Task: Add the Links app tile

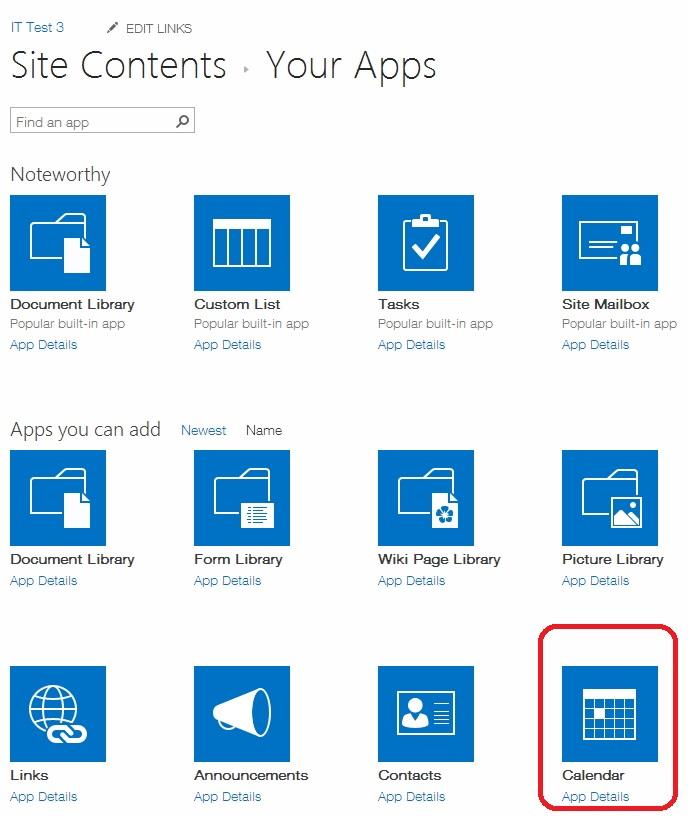Action: [58, 714]
